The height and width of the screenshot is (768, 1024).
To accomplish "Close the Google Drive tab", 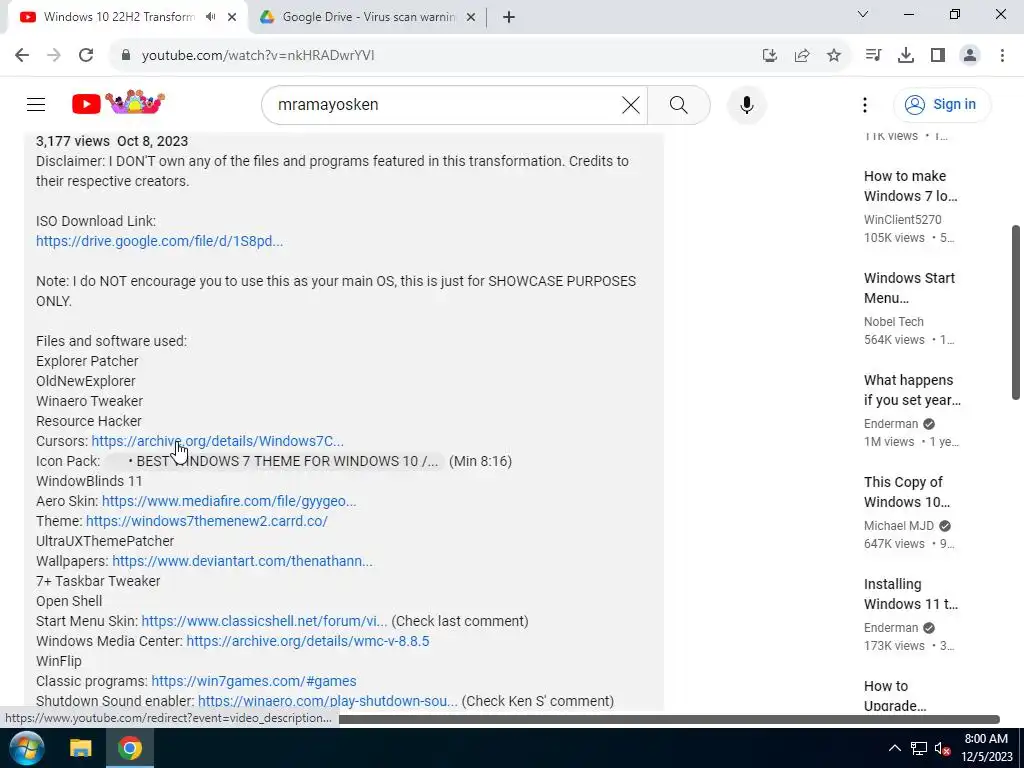I will (471, 17).
